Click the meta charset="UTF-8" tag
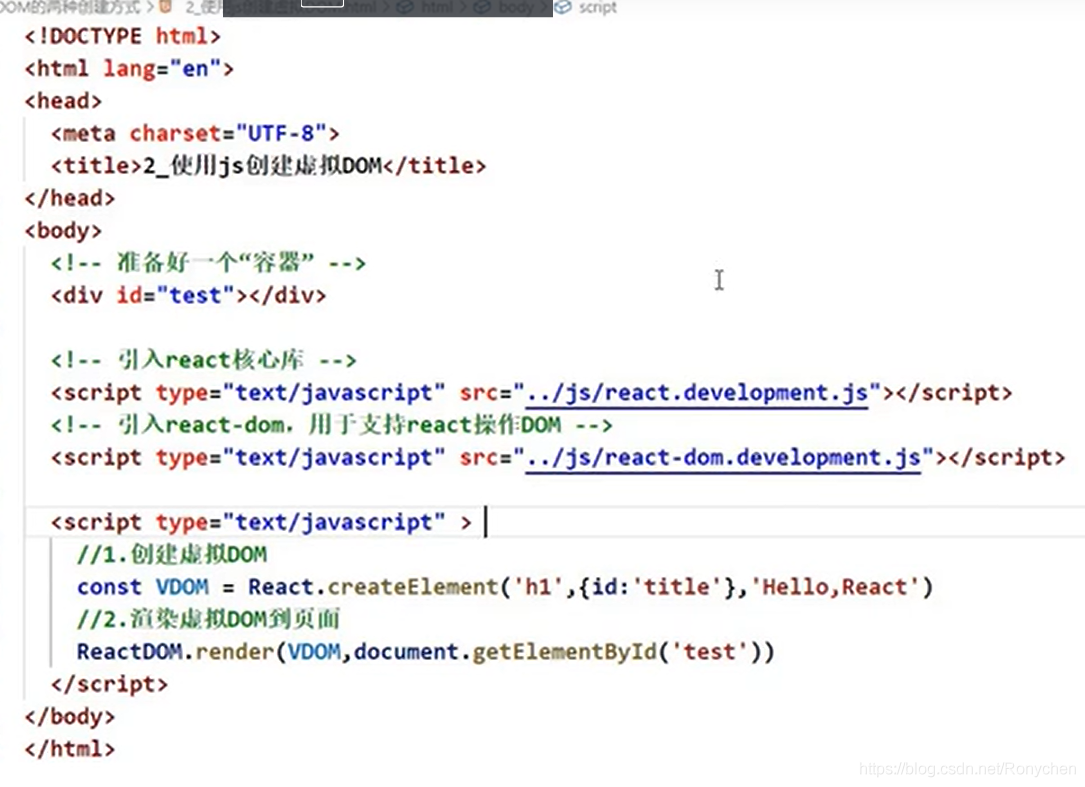Viewport: 1085px width, 787px height. [195, 134]
